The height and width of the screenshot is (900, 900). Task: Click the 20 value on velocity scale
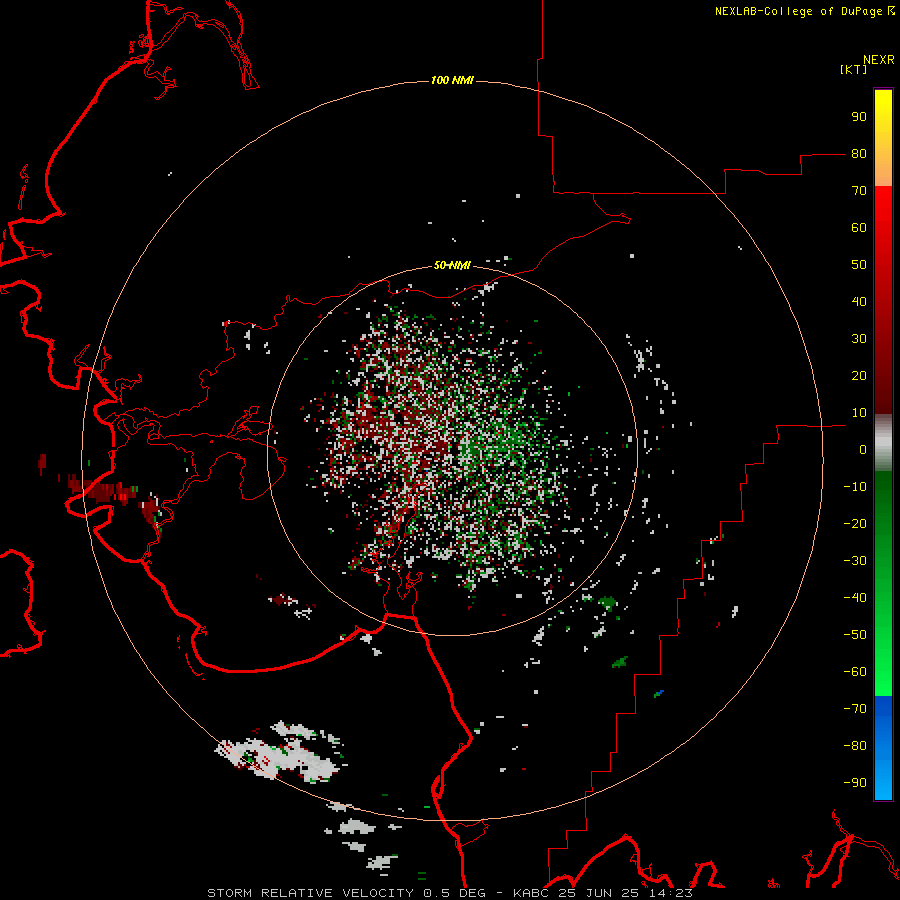click(859, 375)
